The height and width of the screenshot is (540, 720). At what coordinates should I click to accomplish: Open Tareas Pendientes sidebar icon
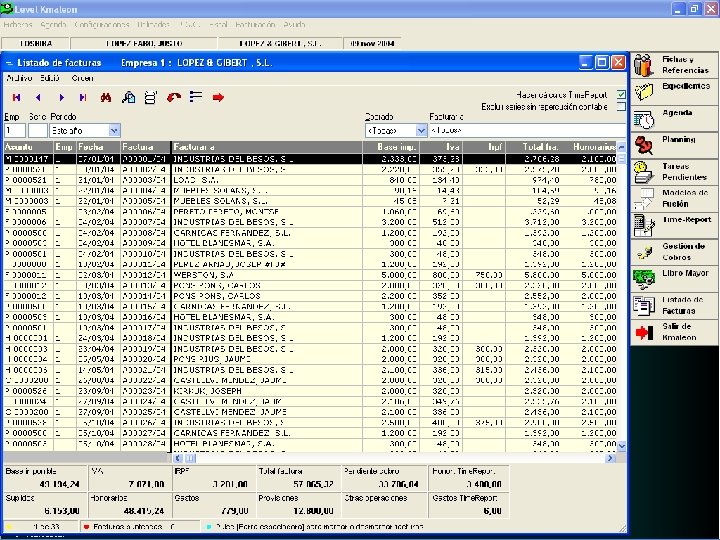(x=644, y=172)
